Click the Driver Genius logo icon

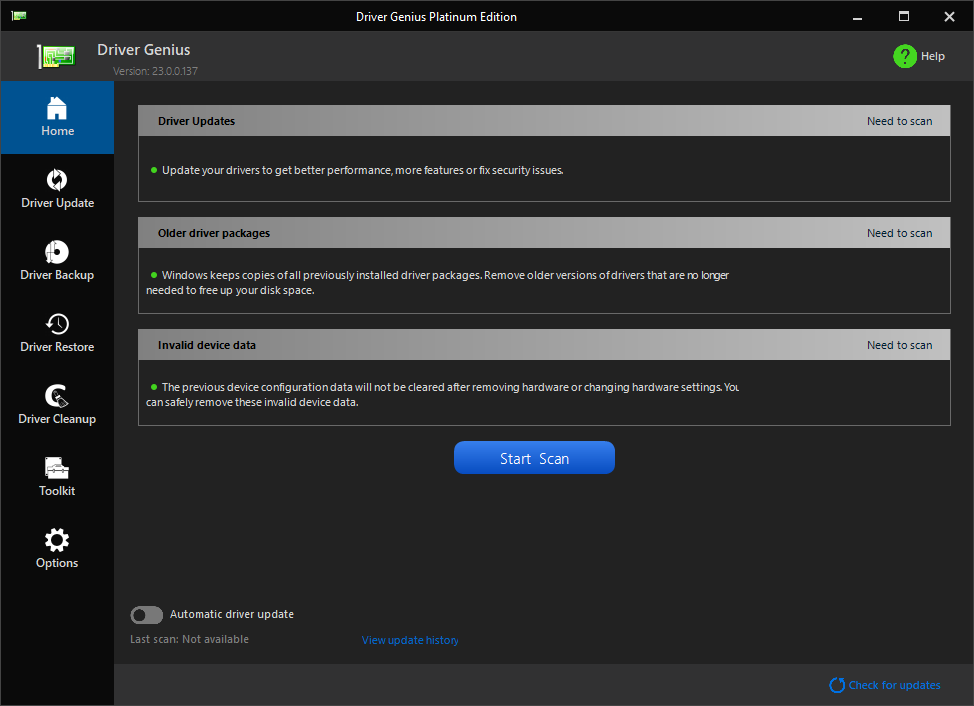point(56,56)
